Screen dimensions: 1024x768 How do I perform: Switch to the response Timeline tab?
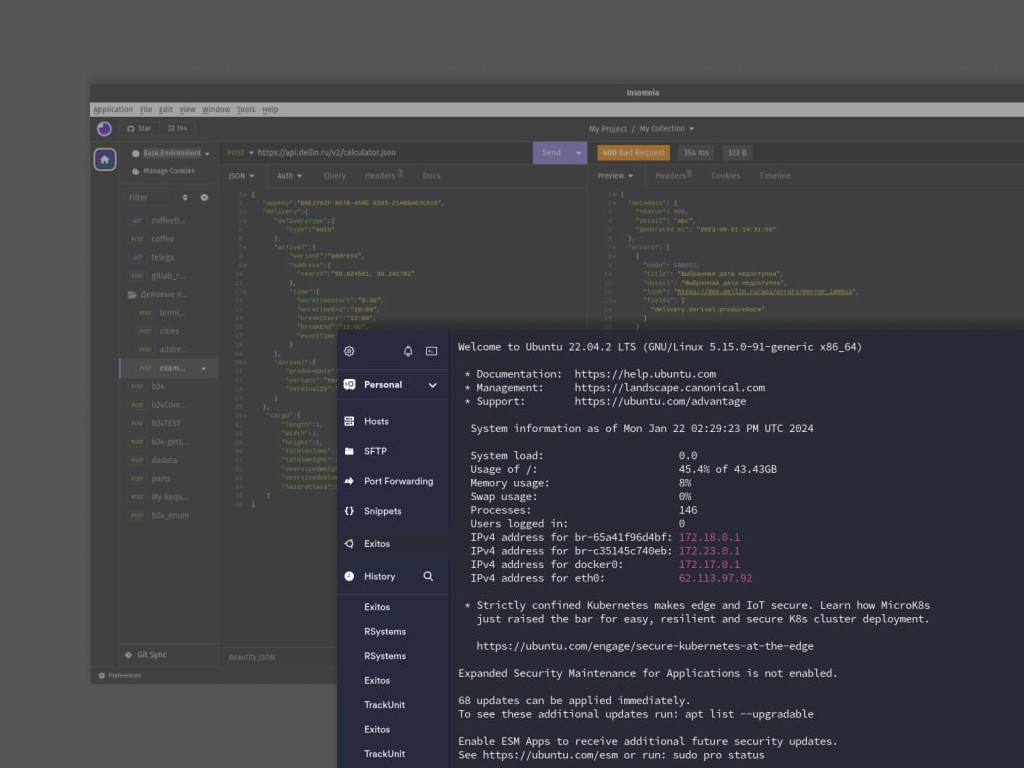774,176
